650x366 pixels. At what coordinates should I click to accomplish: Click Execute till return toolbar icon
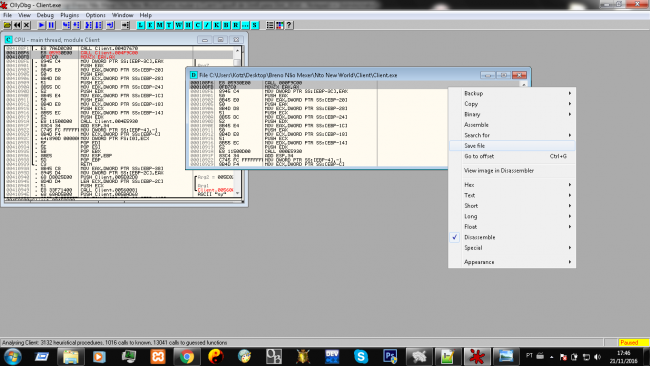tap(110, 25)
